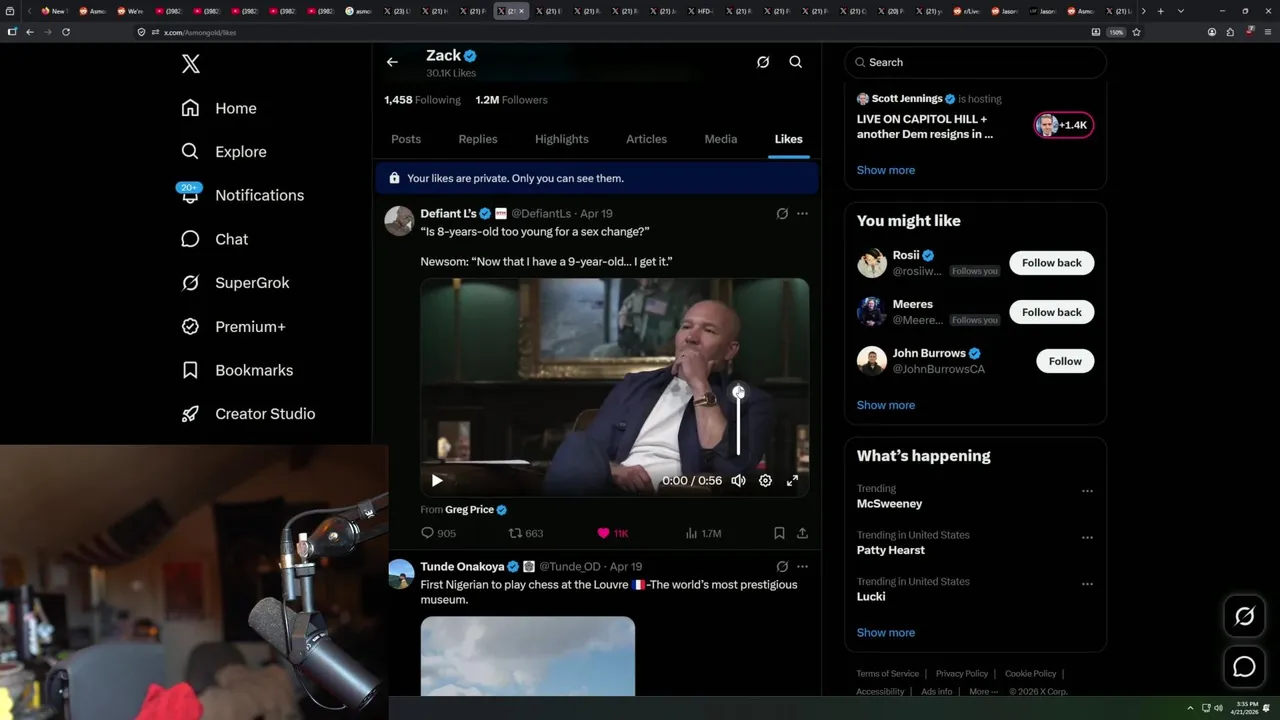This screenshot has height=720, width=1280.
Task: Open video settings gear
Action: (x=765, y=481)
